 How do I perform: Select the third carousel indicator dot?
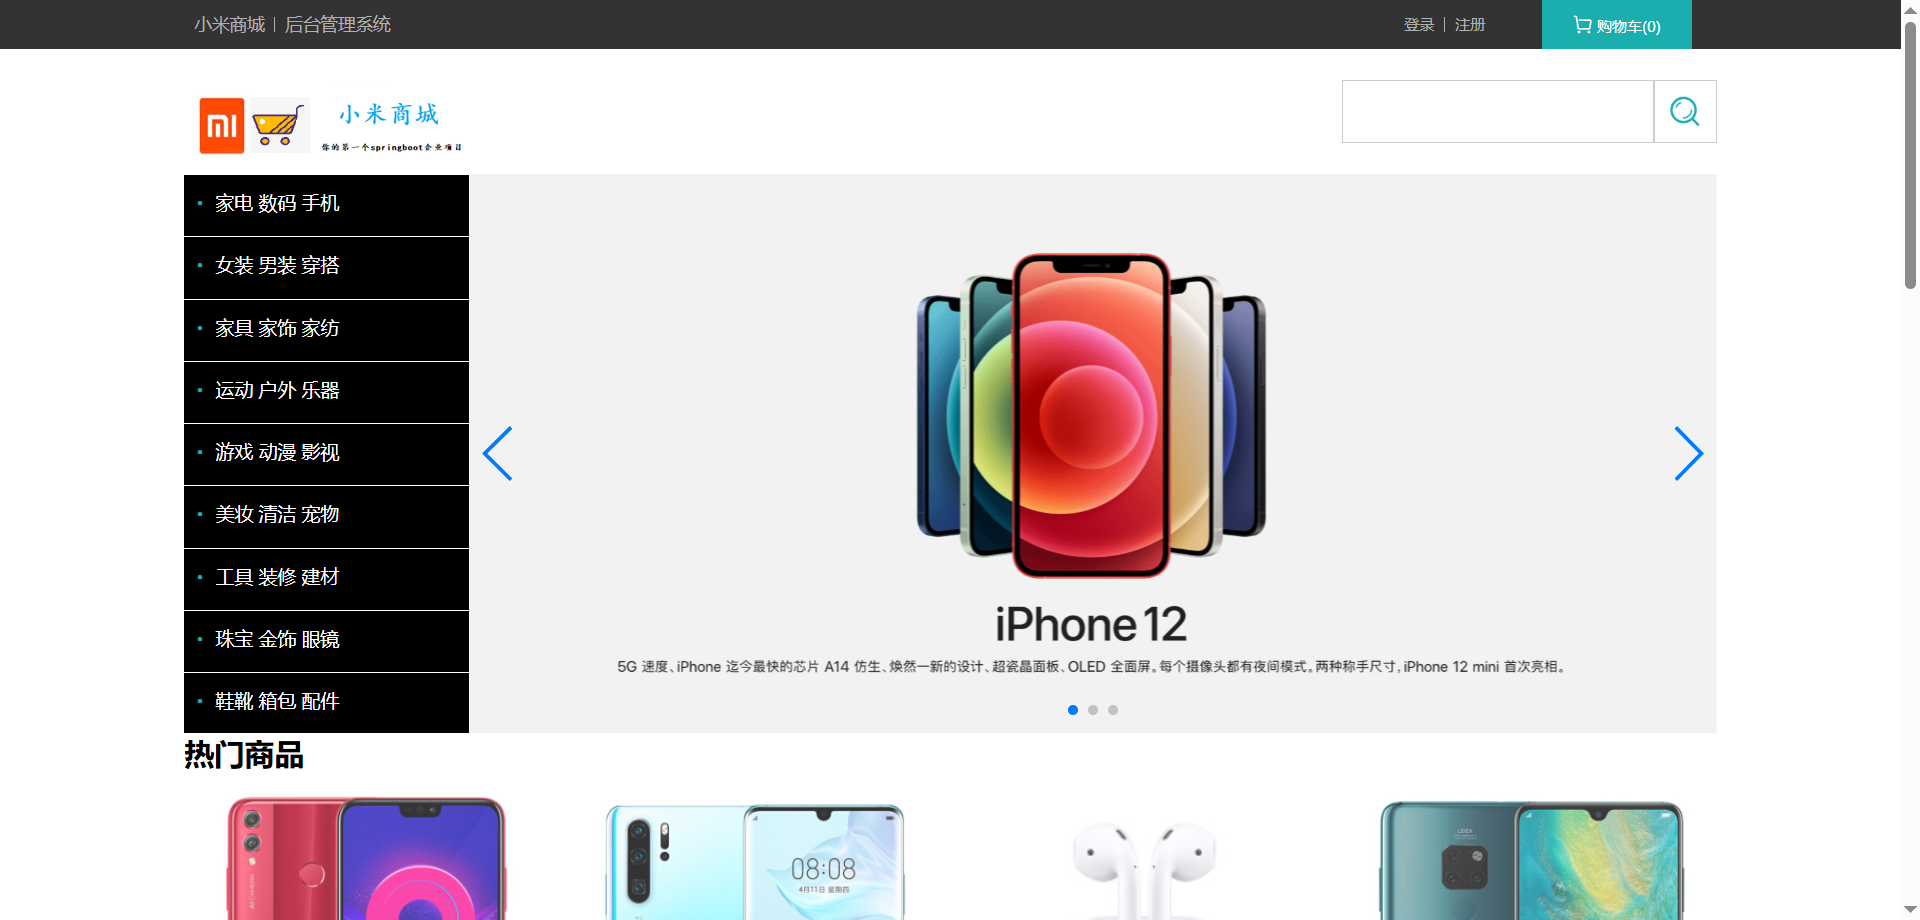[1113, 710]
